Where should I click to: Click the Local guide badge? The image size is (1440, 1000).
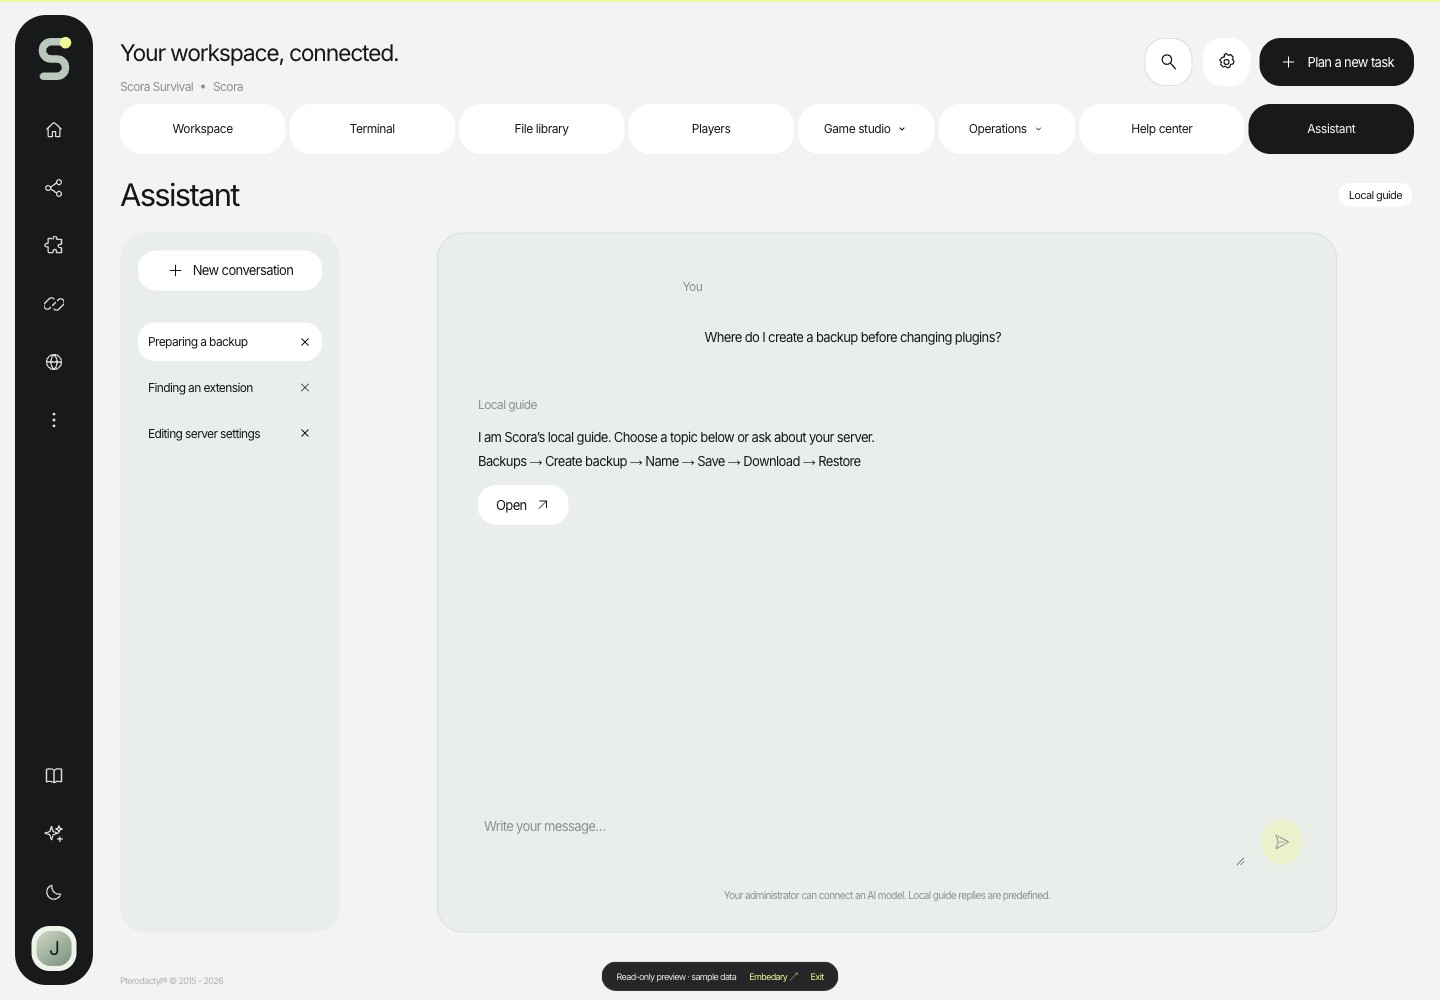(1375, 195)
